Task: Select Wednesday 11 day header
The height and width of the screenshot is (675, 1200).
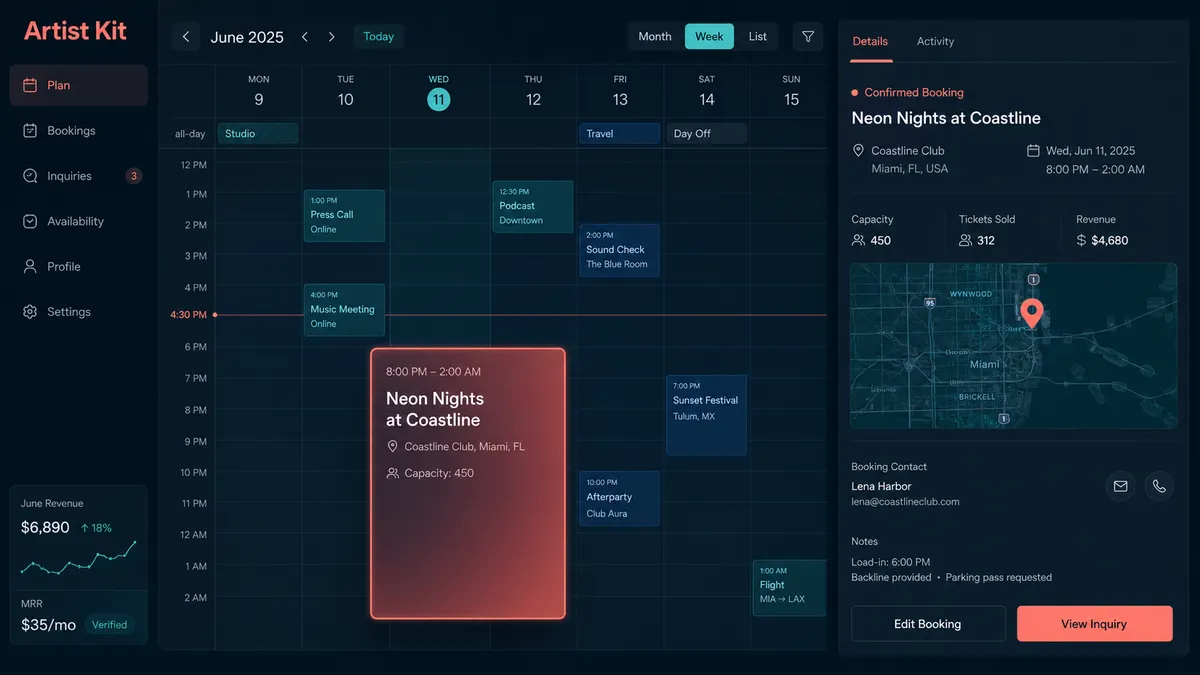Action: pos(438,92)
